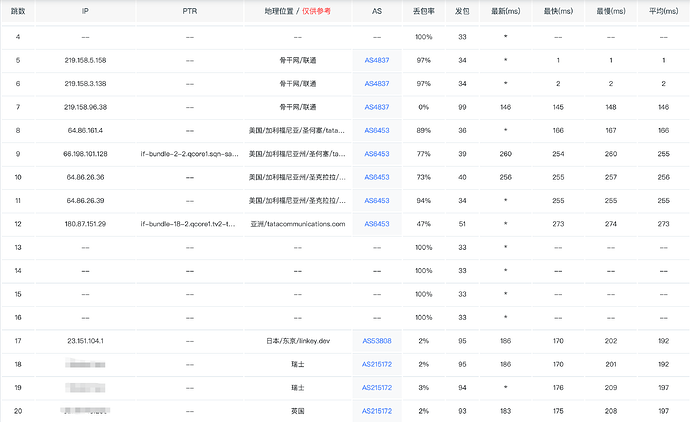Screen dimensions: 690x422
Task: Open AS6453 link for IP 66.198.101.128
Action: click(377, 154)
